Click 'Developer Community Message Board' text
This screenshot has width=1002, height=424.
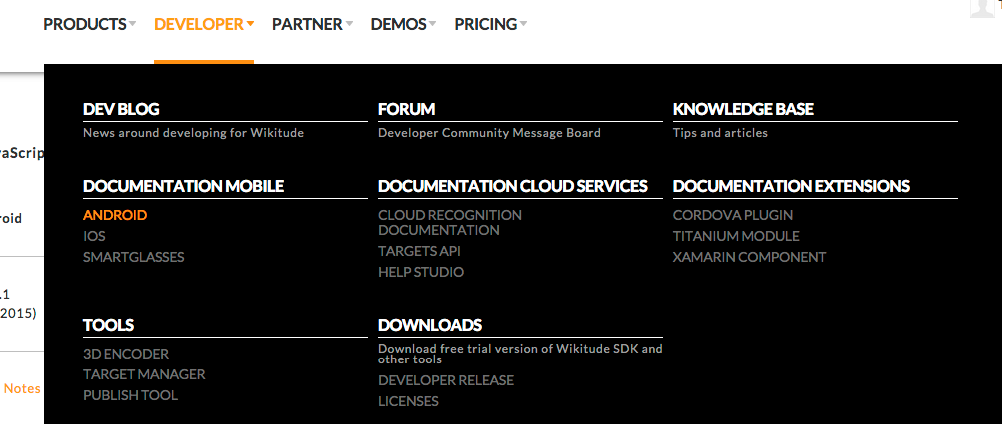489,133
